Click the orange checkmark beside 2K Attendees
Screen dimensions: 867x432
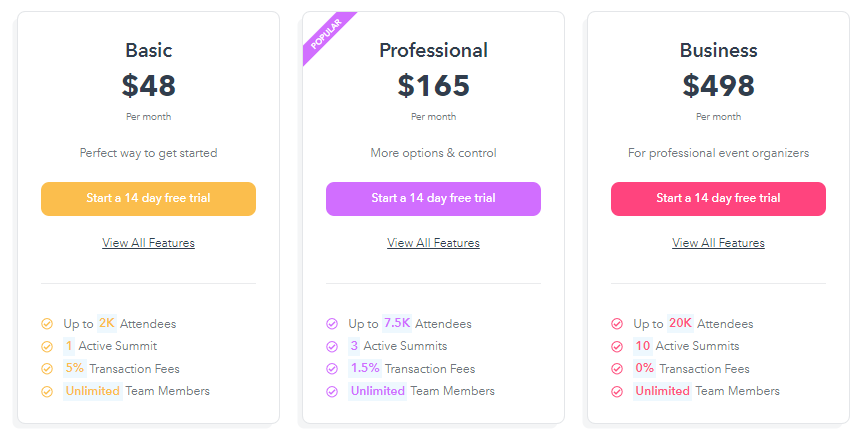47,324
